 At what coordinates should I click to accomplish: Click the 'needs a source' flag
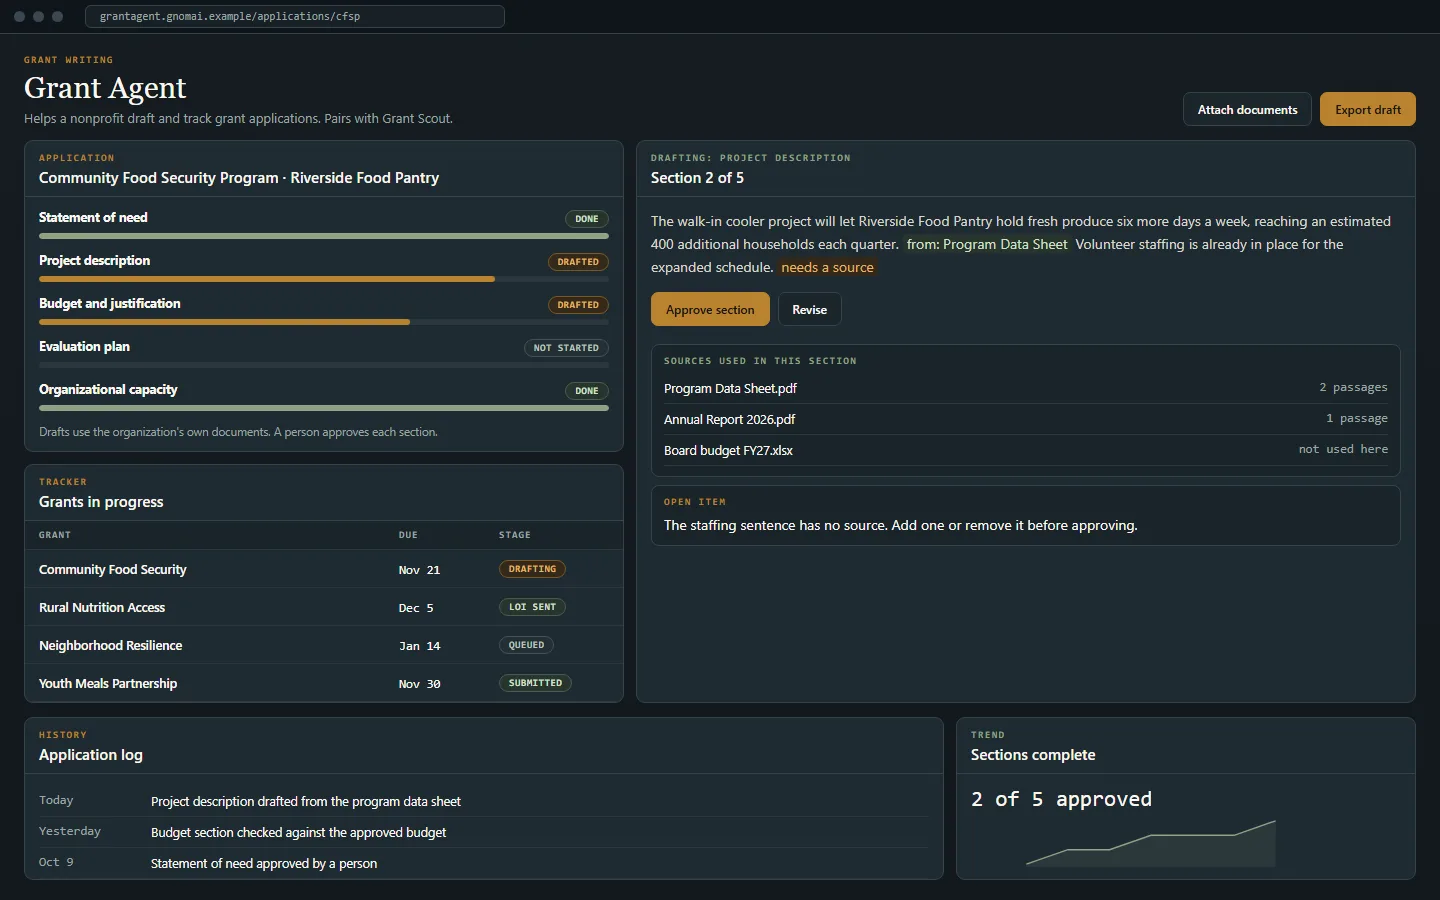827,267
